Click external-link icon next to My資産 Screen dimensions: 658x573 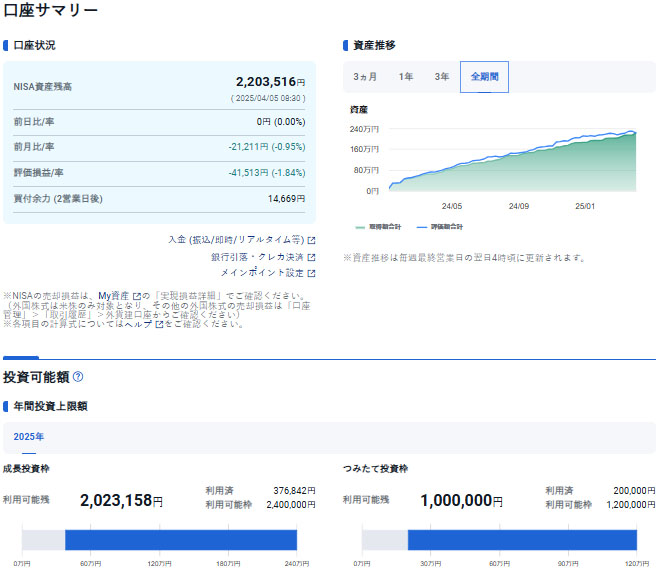[x=136, y=296]
